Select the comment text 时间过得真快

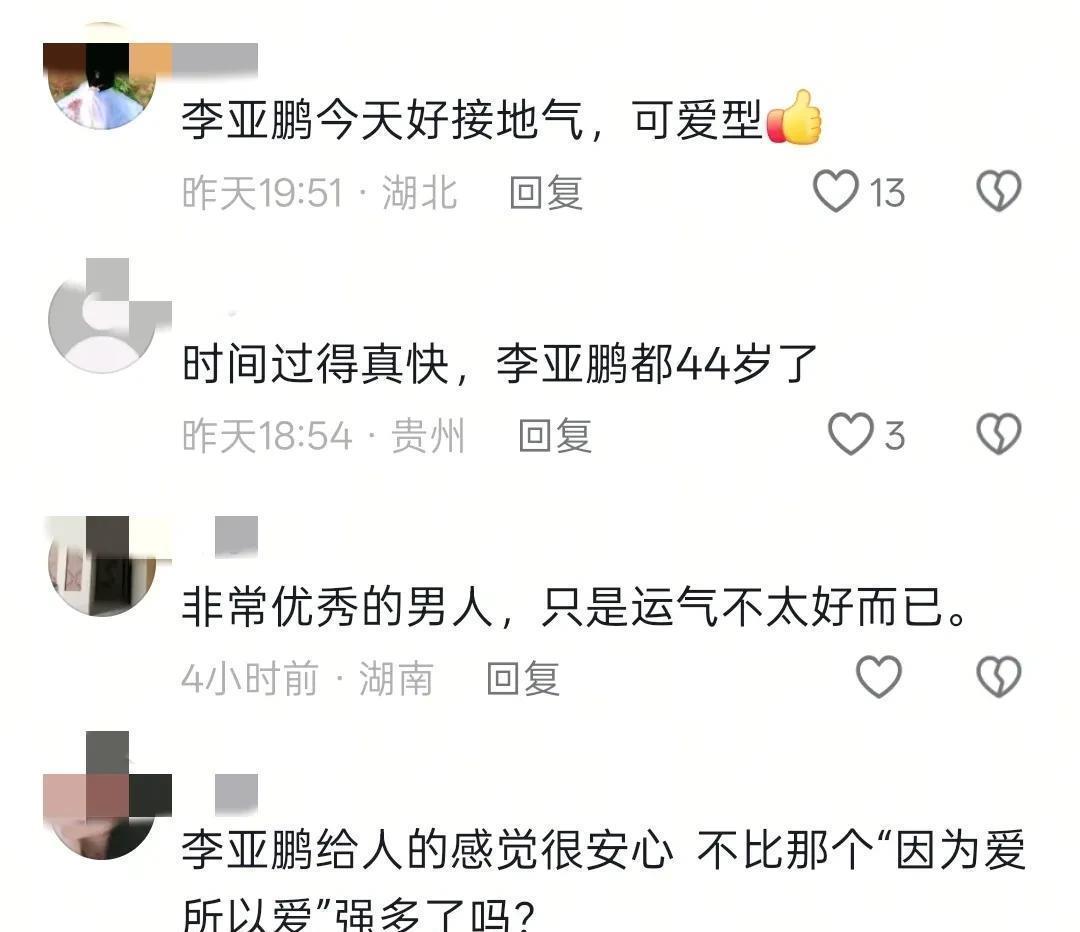[315, 364]
